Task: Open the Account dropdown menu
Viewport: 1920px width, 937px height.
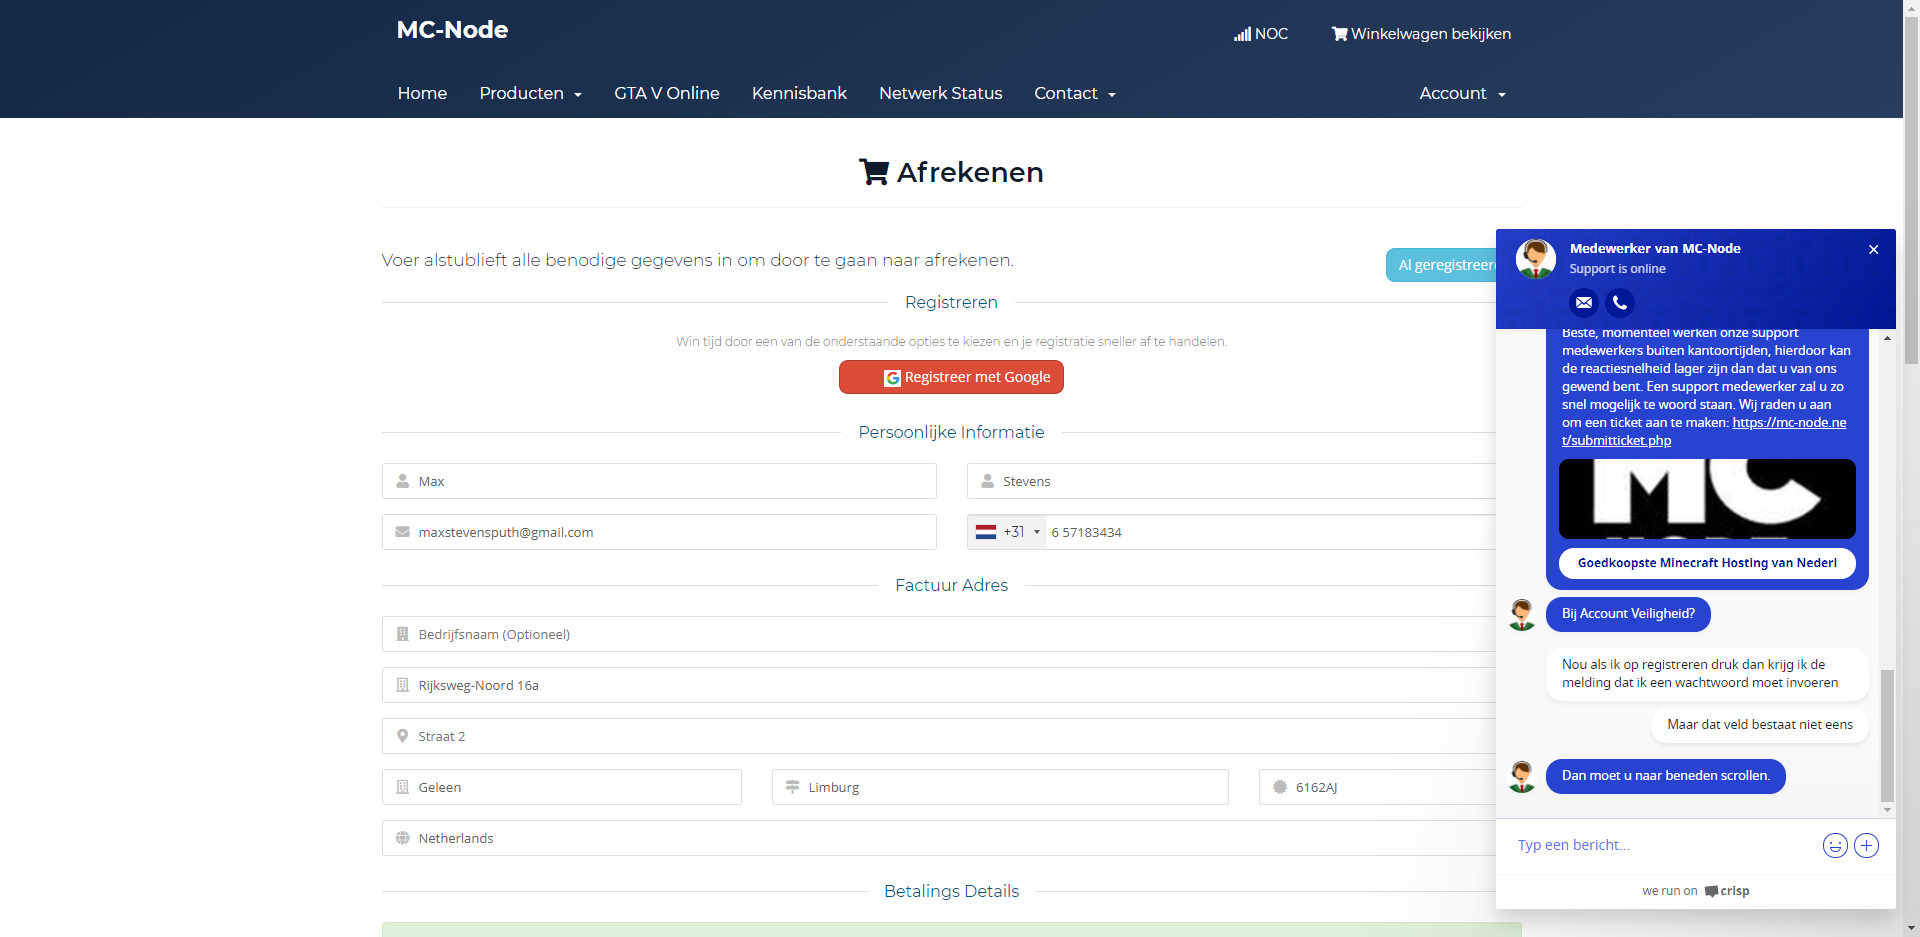Action: [x=1462, y=93]
